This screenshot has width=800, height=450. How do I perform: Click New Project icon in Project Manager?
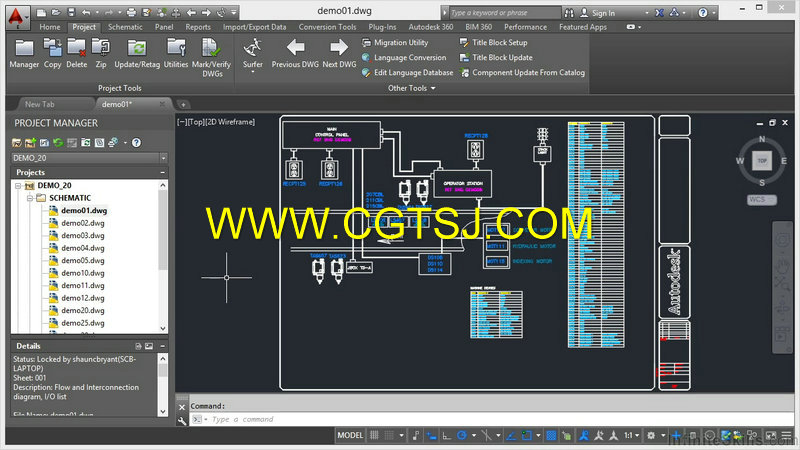(x=31, y=143)
